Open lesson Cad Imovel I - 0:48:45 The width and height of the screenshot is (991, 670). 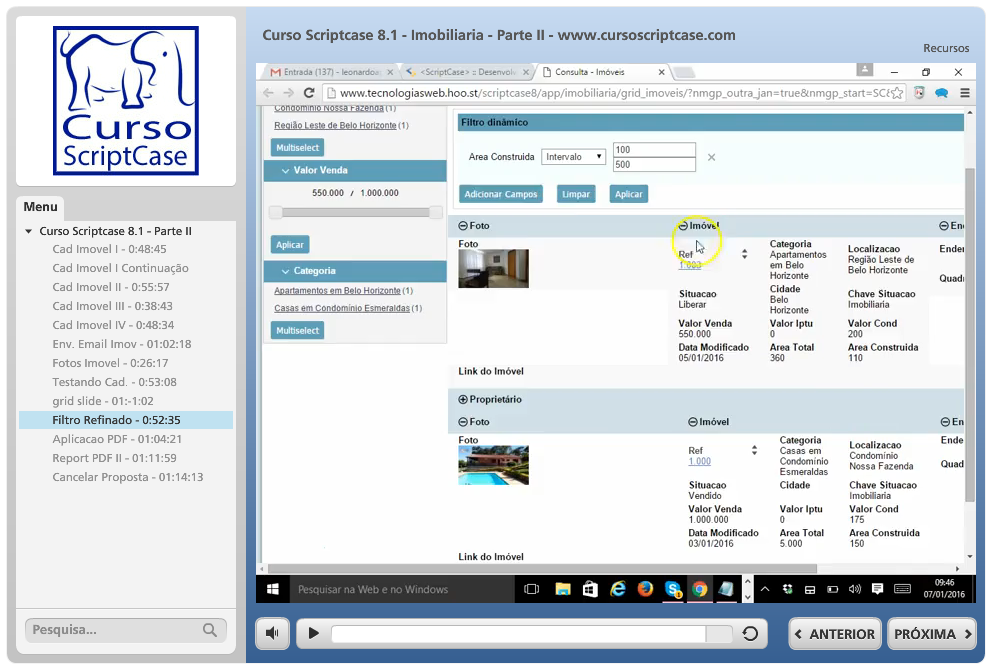109,249
